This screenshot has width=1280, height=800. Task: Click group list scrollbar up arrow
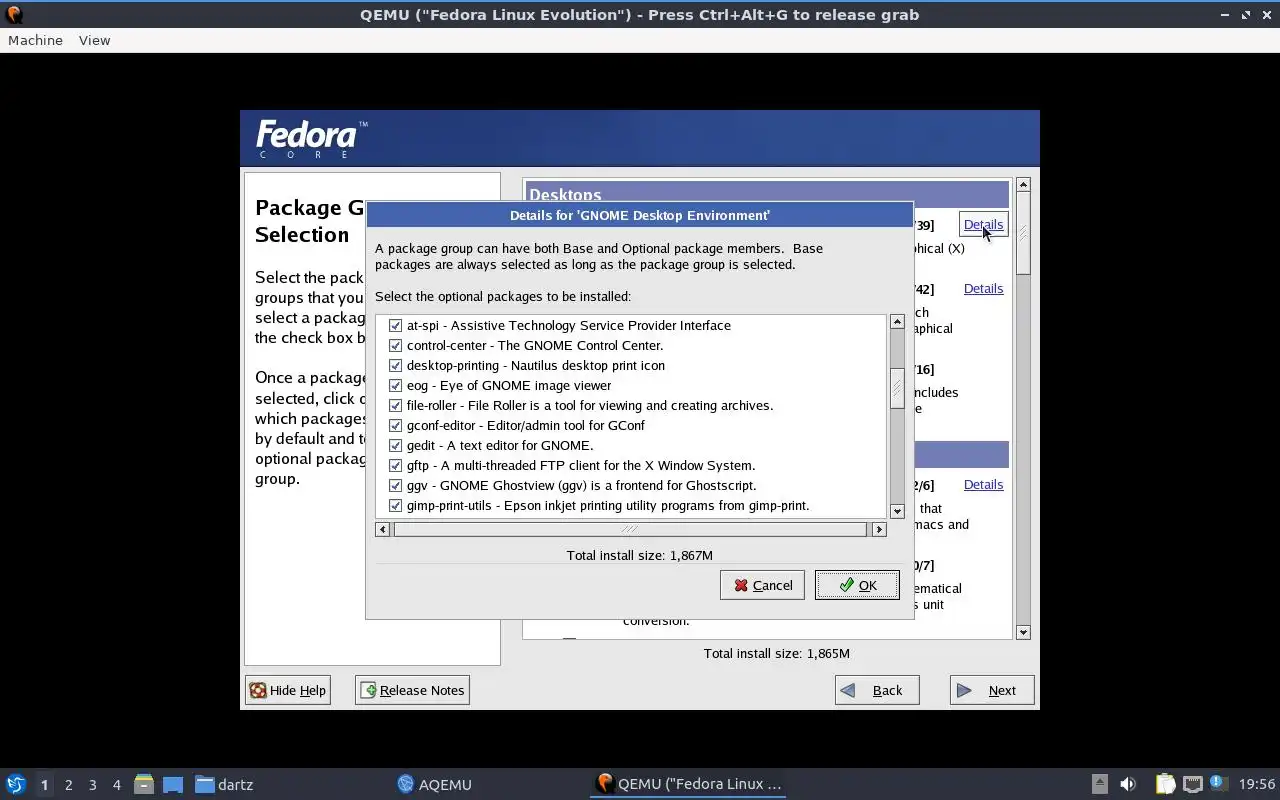(x=1023, y=185)
